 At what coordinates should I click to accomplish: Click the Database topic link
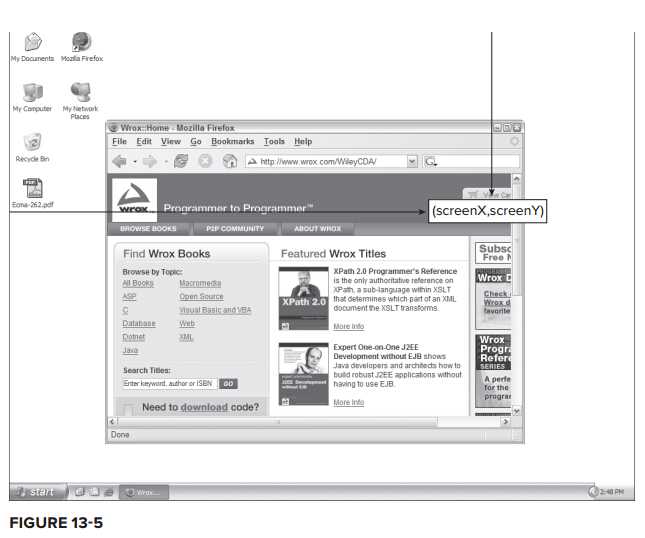[139, 324]
